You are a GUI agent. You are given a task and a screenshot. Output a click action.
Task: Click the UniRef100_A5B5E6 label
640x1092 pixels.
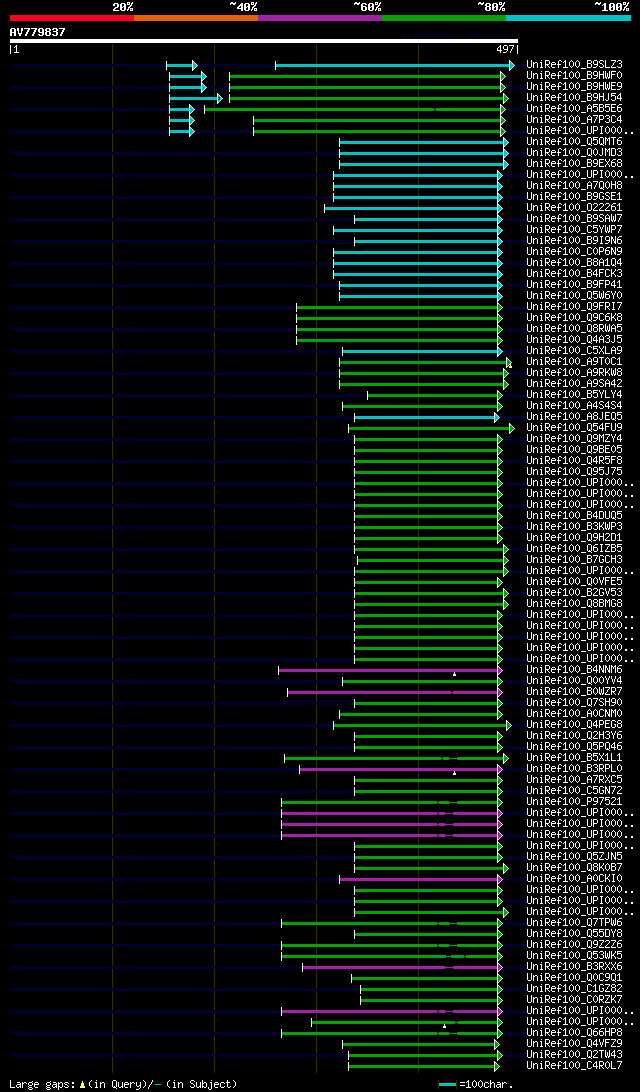click(574, 109)
